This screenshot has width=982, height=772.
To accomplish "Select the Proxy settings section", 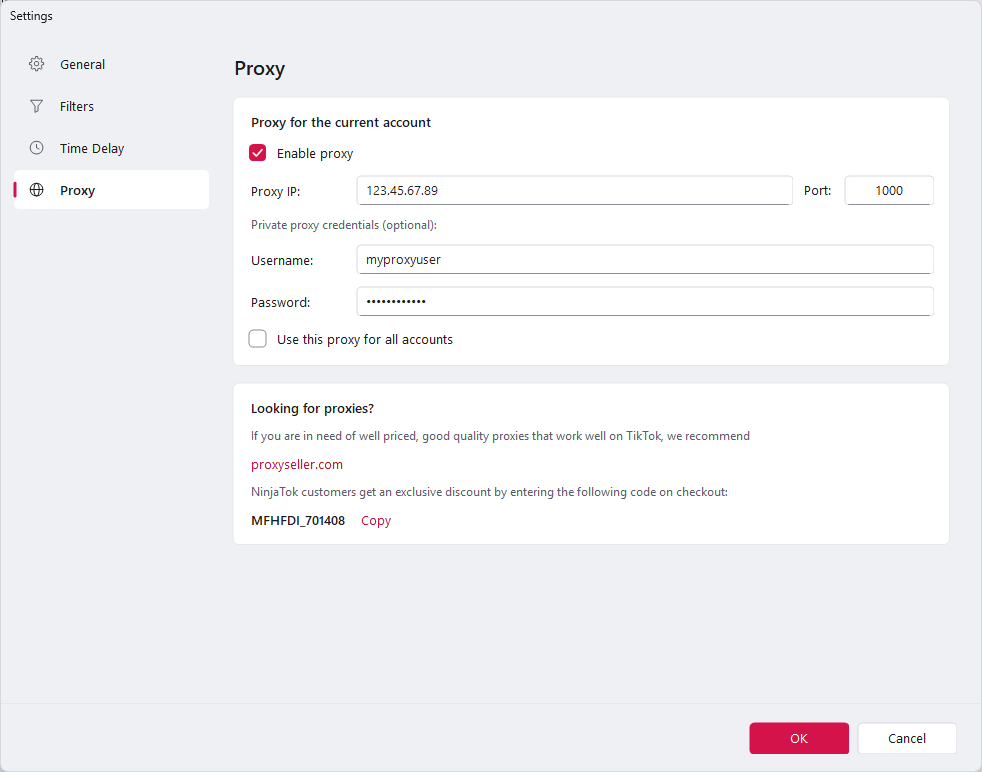I will pyautogui.click(x=111, y=190).
